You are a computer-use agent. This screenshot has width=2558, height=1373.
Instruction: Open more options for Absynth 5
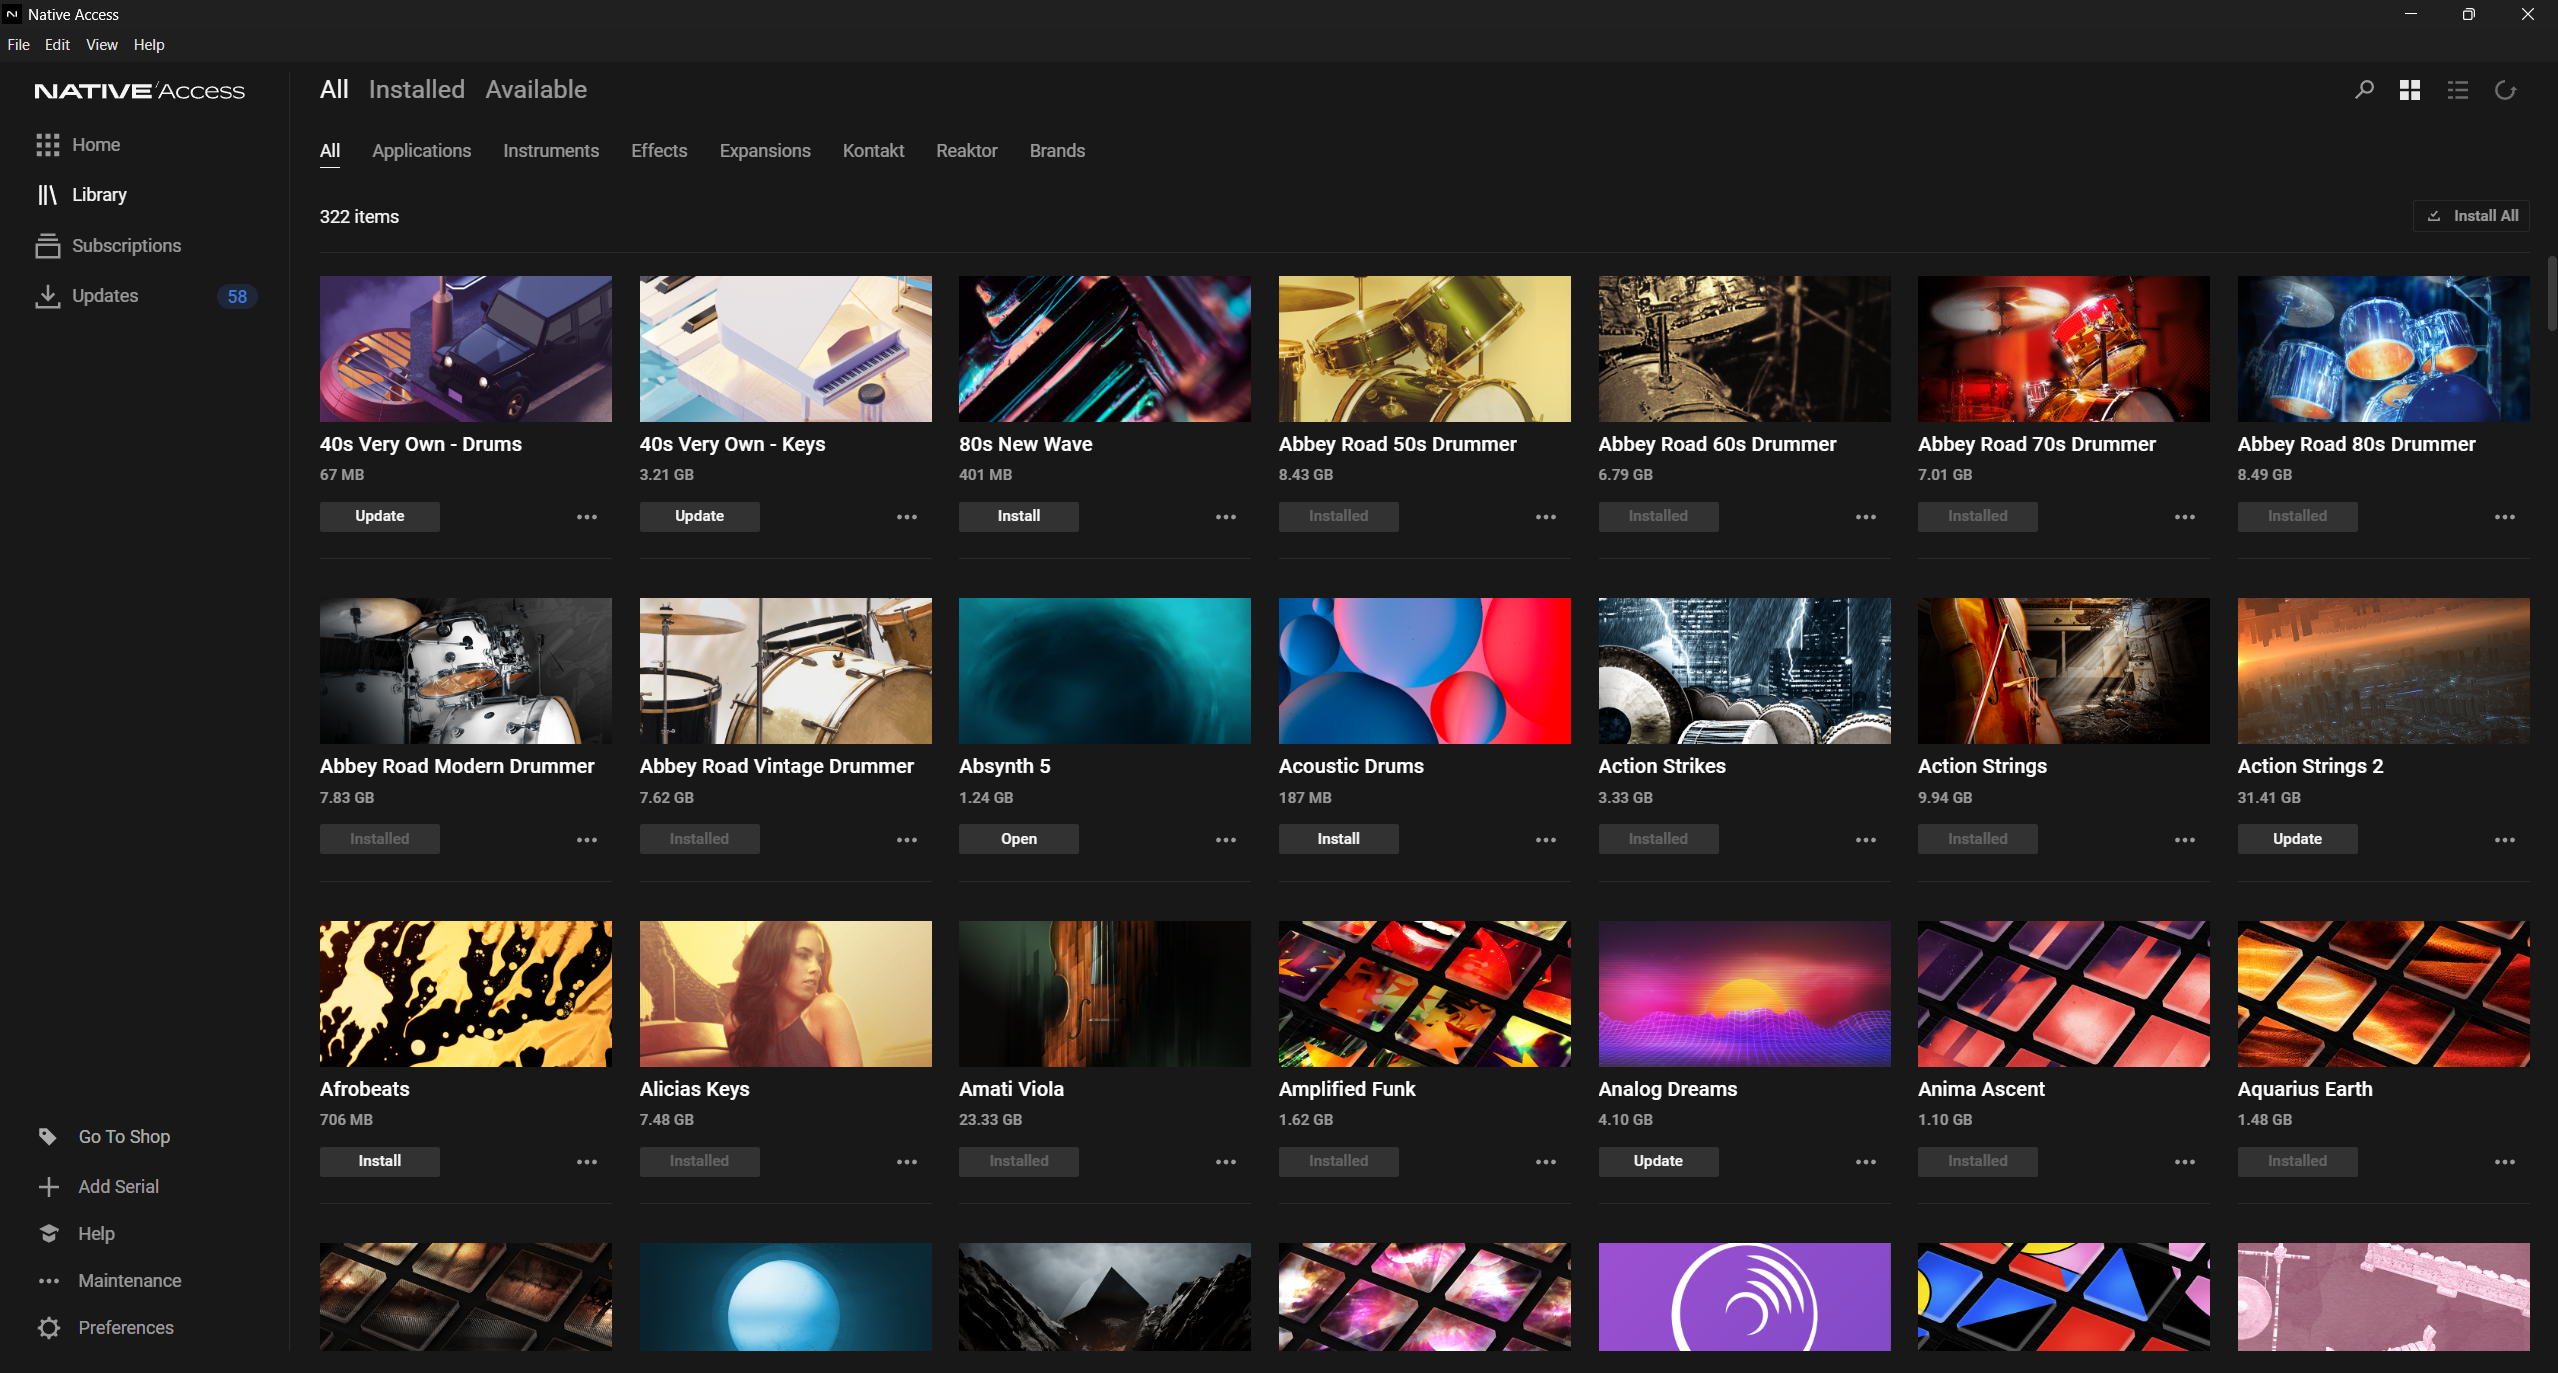click(x=1226, y=840)
